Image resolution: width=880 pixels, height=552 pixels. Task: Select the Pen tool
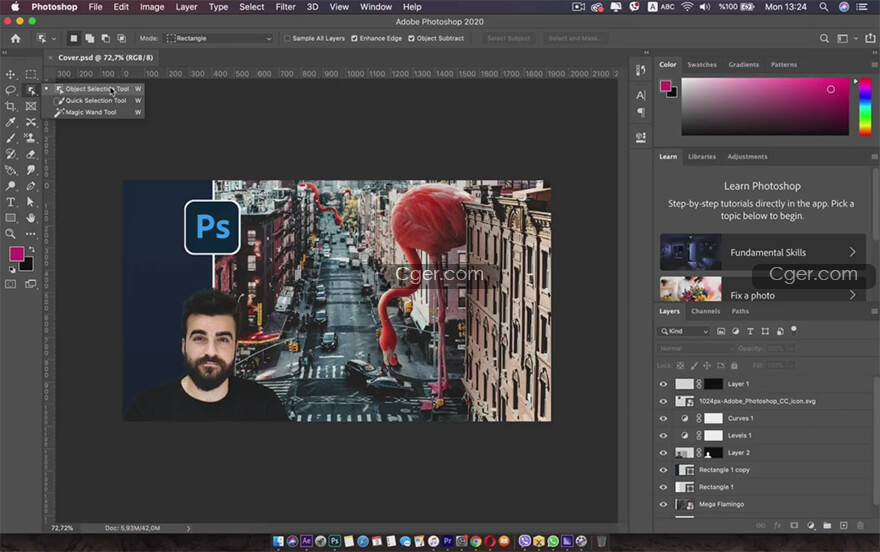(31, 186)
